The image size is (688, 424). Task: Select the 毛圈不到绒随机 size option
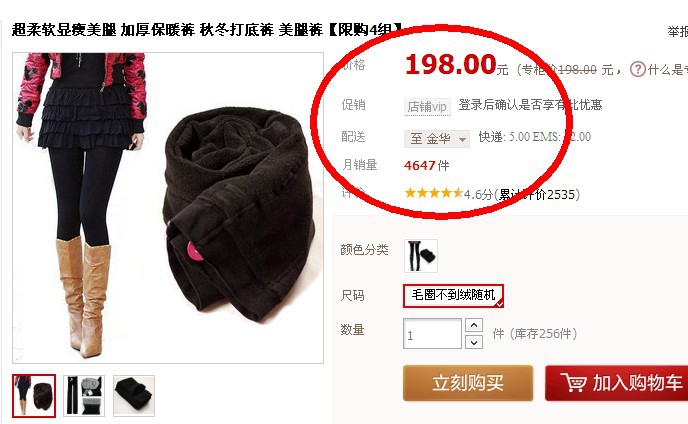(453, 295)
